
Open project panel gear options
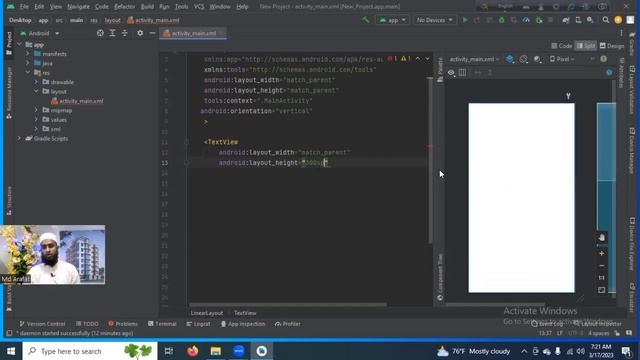tap(140, 33)
